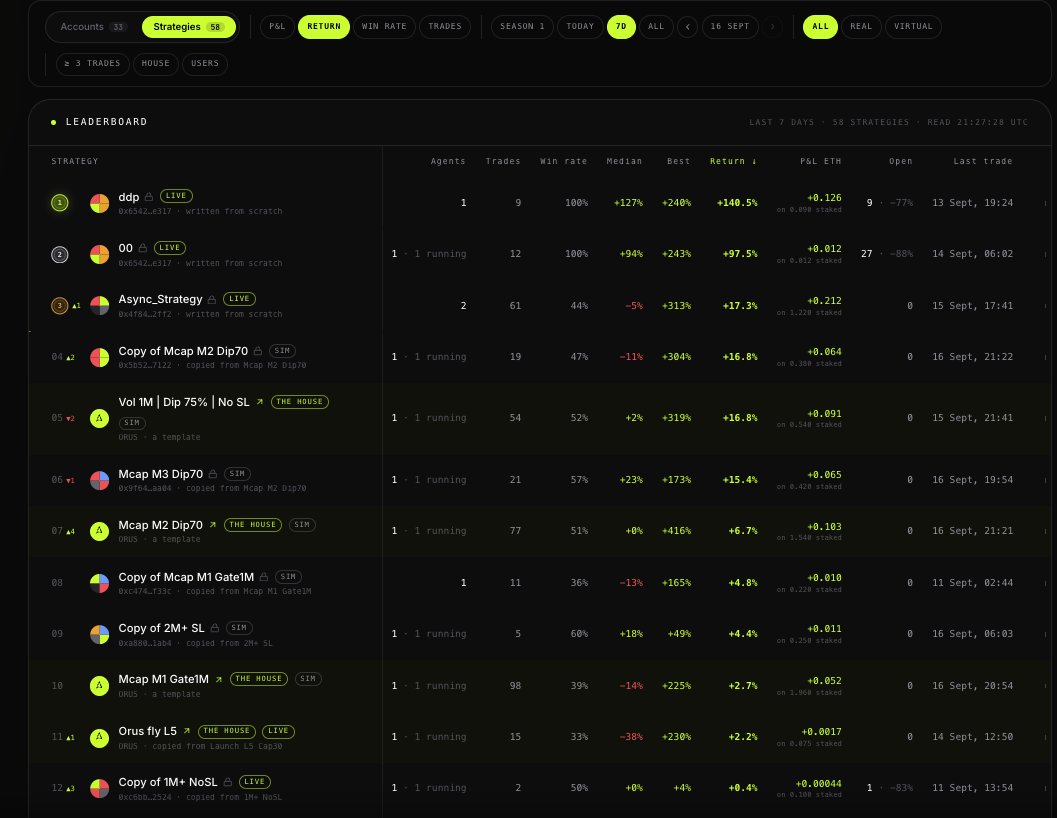Click the avatar icon for strategy 00
The height and width of the screenshot is (818, 1057).
[100, 254]
